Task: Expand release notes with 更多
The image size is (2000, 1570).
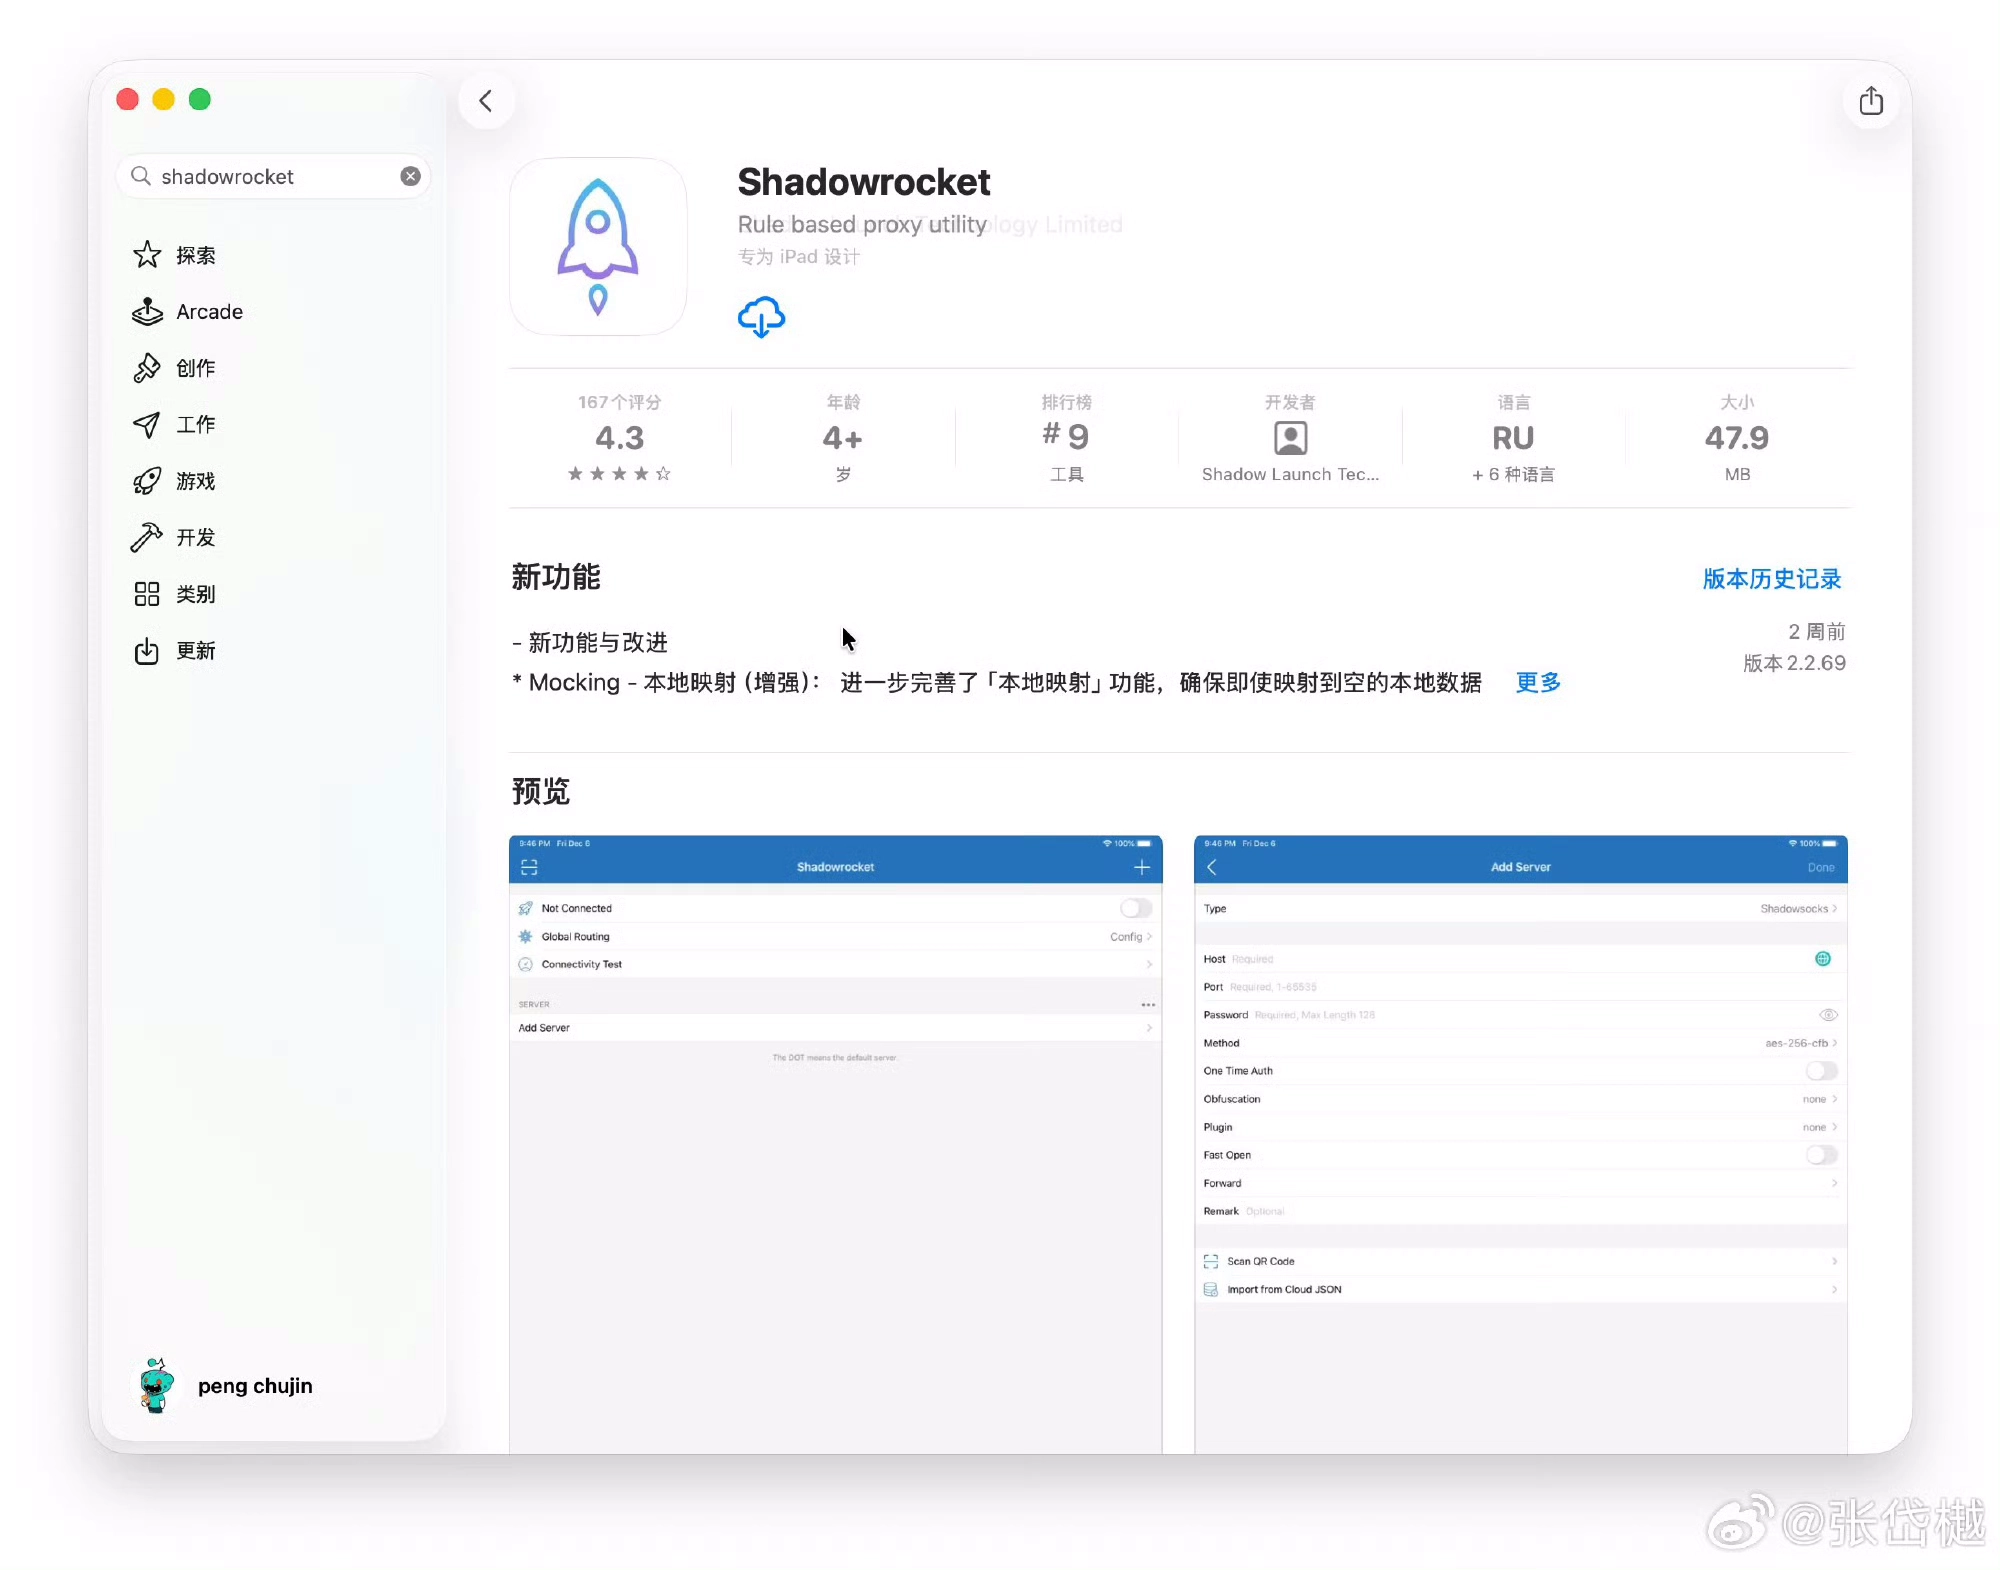Action: pyautogui.click(x=1538, y=683)
